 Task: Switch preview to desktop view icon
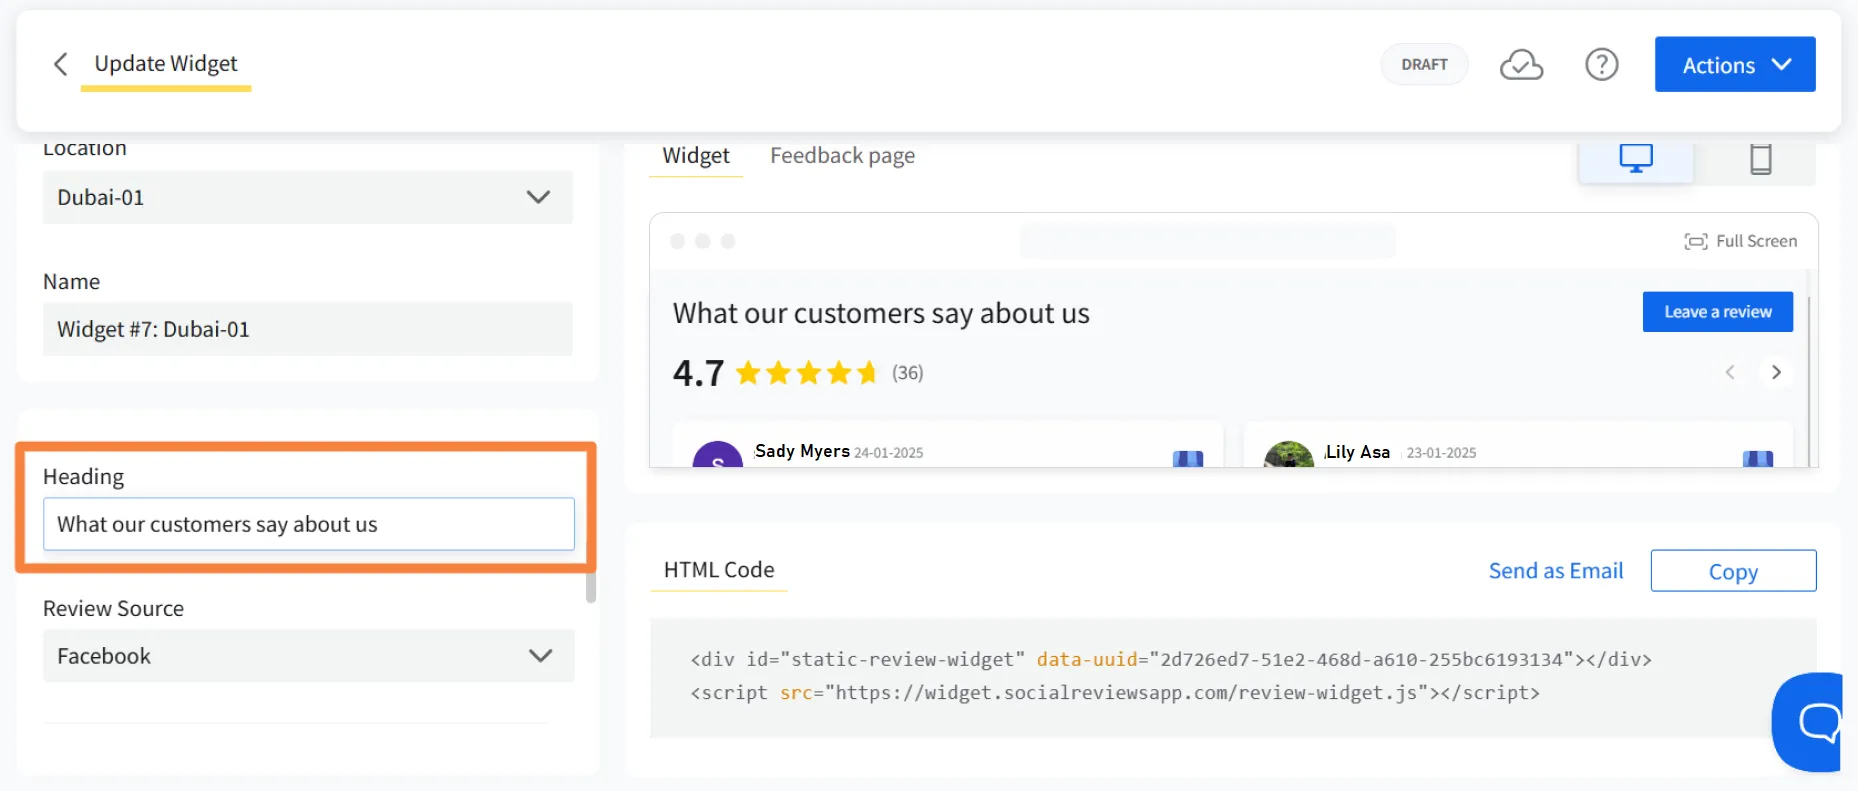tap(1636, 158)
